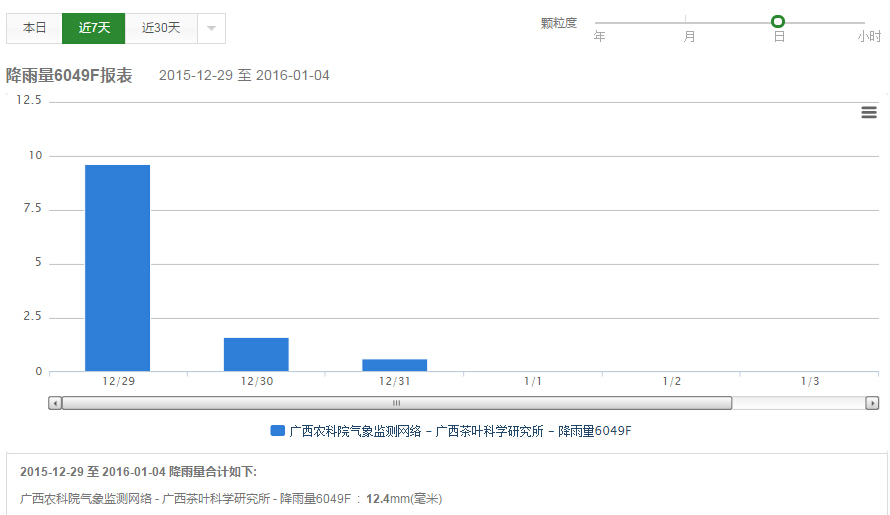Open the chart hamburger export menu
This screenshot has height=515, width=890.
click(x=868, y=112)
